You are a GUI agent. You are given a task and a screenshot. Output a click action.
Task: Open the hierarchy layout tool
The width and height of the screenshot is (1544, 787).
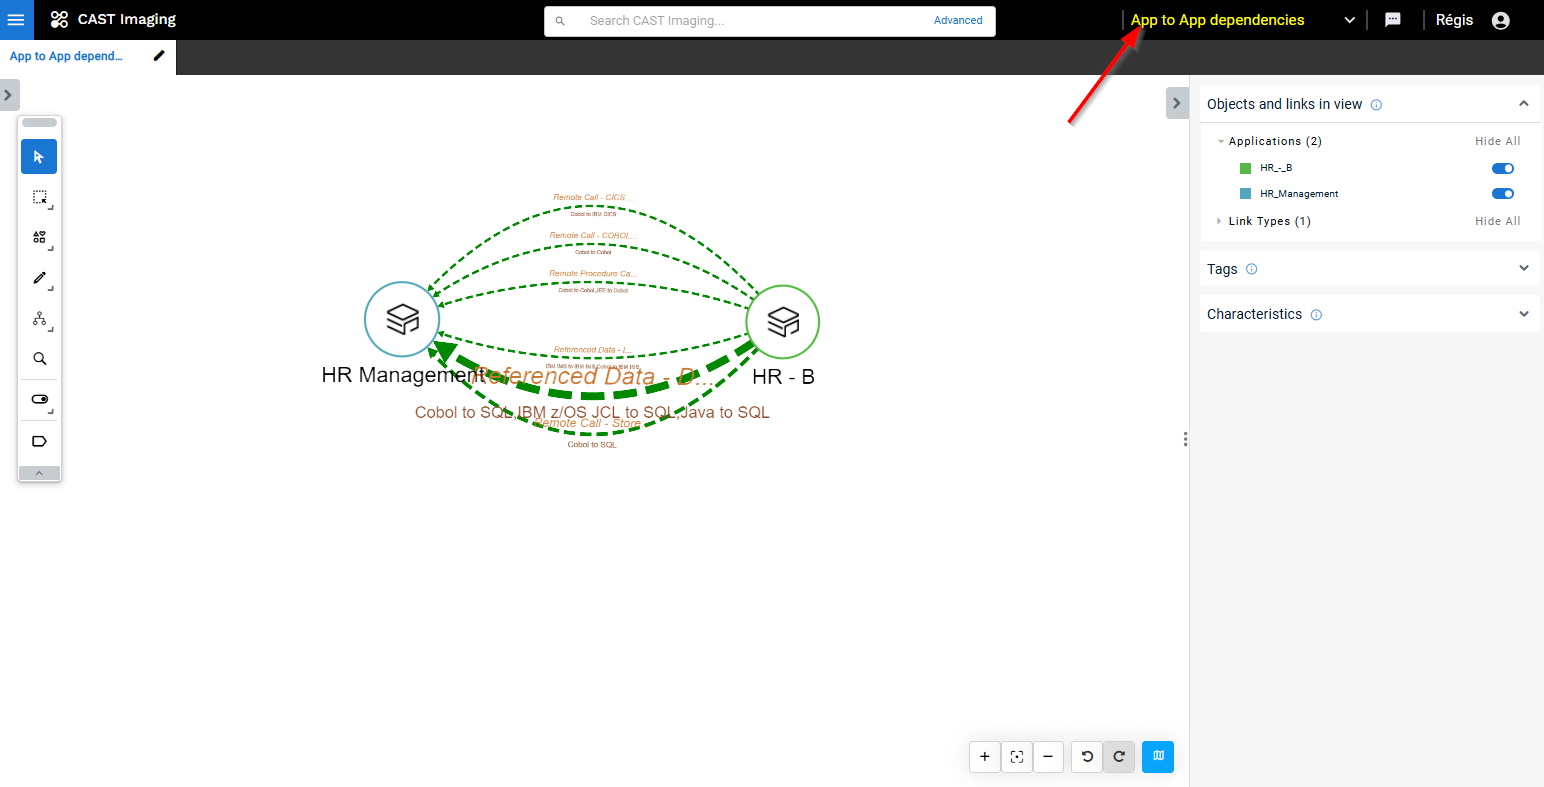pyautogui.click(x=39, y=318)
